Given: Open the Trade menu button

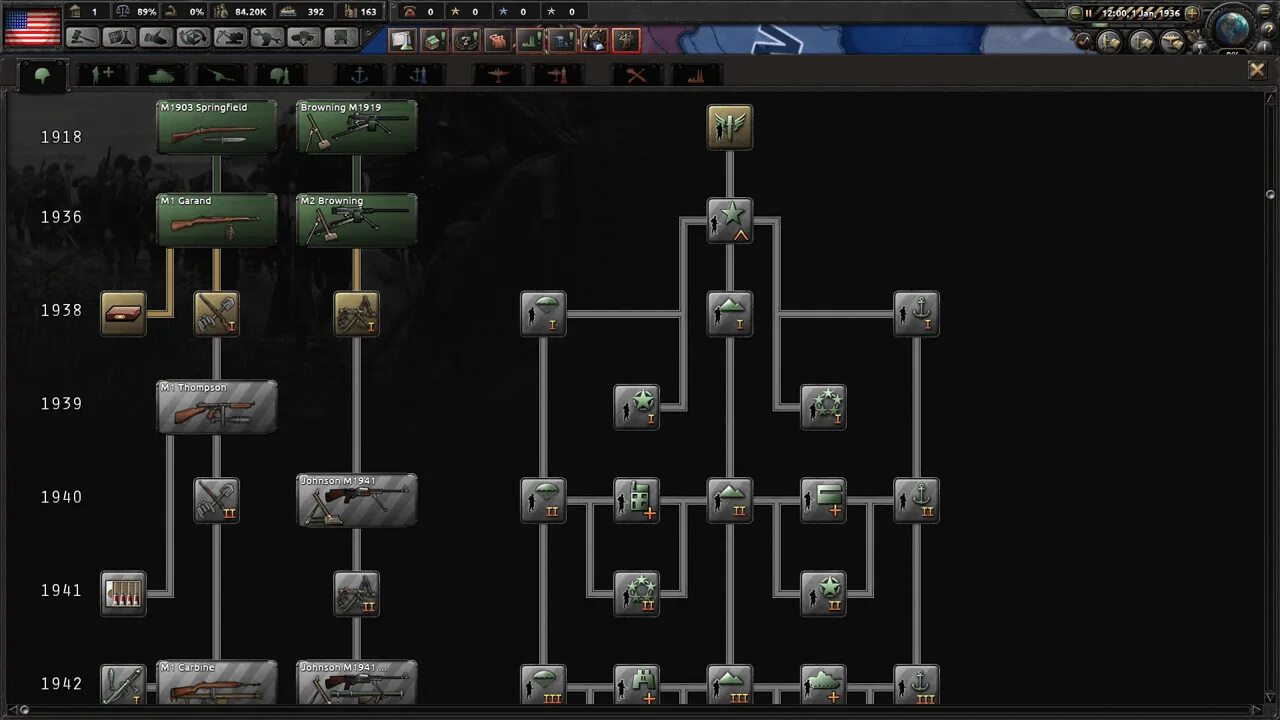Looking at the screenshot, I should pyautogui.click(x=194, y=38).
